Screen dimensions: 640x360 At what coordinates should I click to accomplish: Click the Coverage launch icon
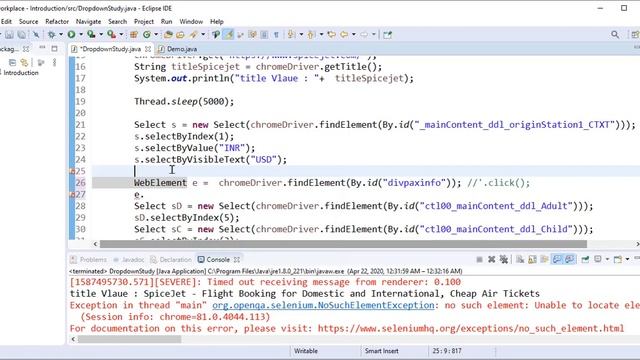point(91,35)
